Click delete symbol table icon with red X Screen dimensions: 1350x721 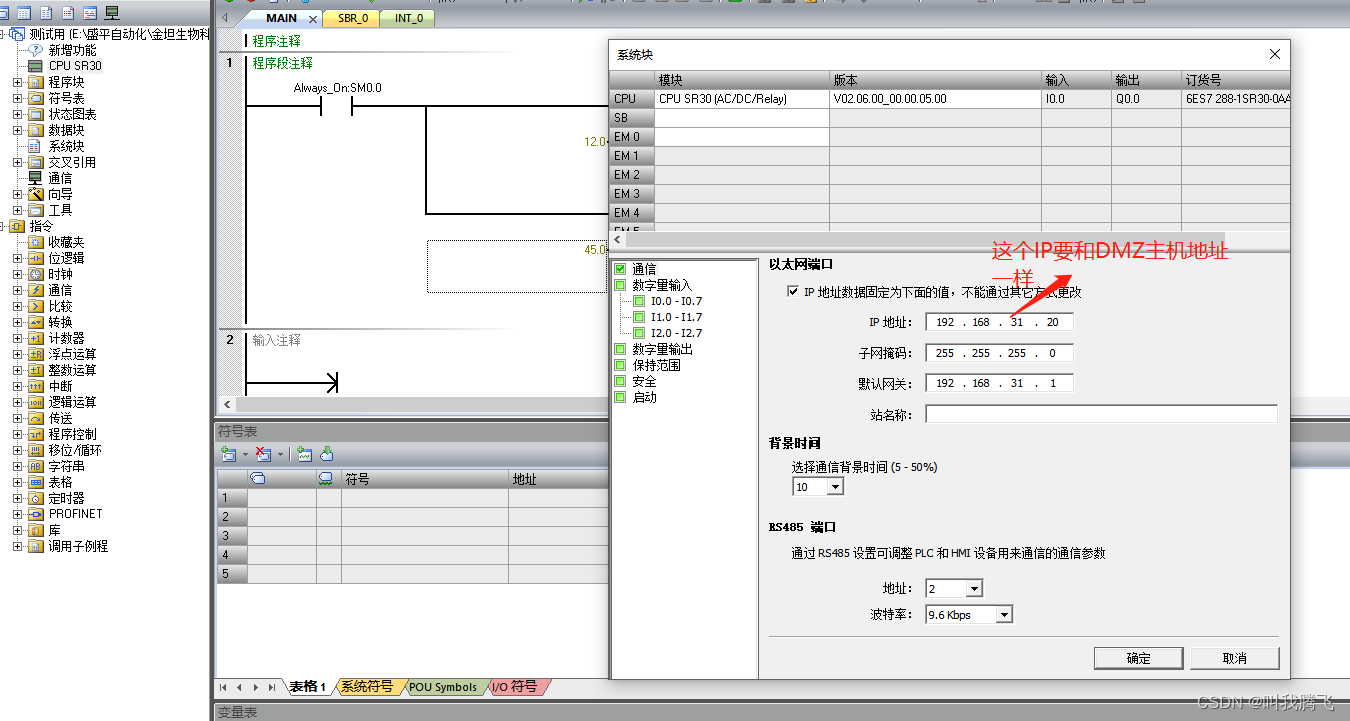pos(264,454)
